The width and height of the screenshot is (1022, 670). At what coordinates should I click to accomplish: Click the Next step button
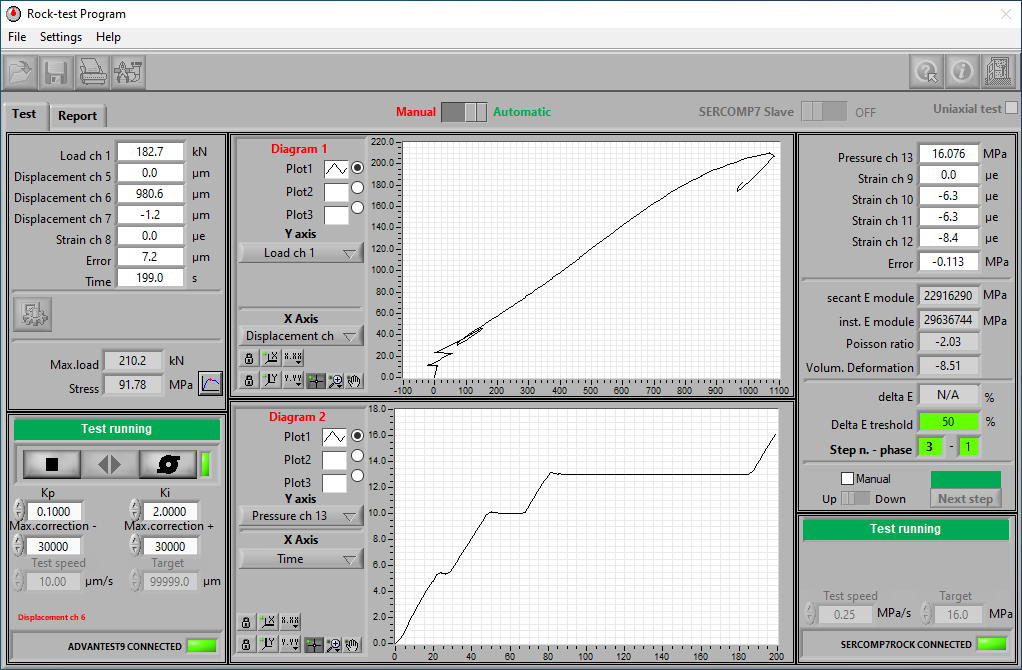click(x=965, y=499)
